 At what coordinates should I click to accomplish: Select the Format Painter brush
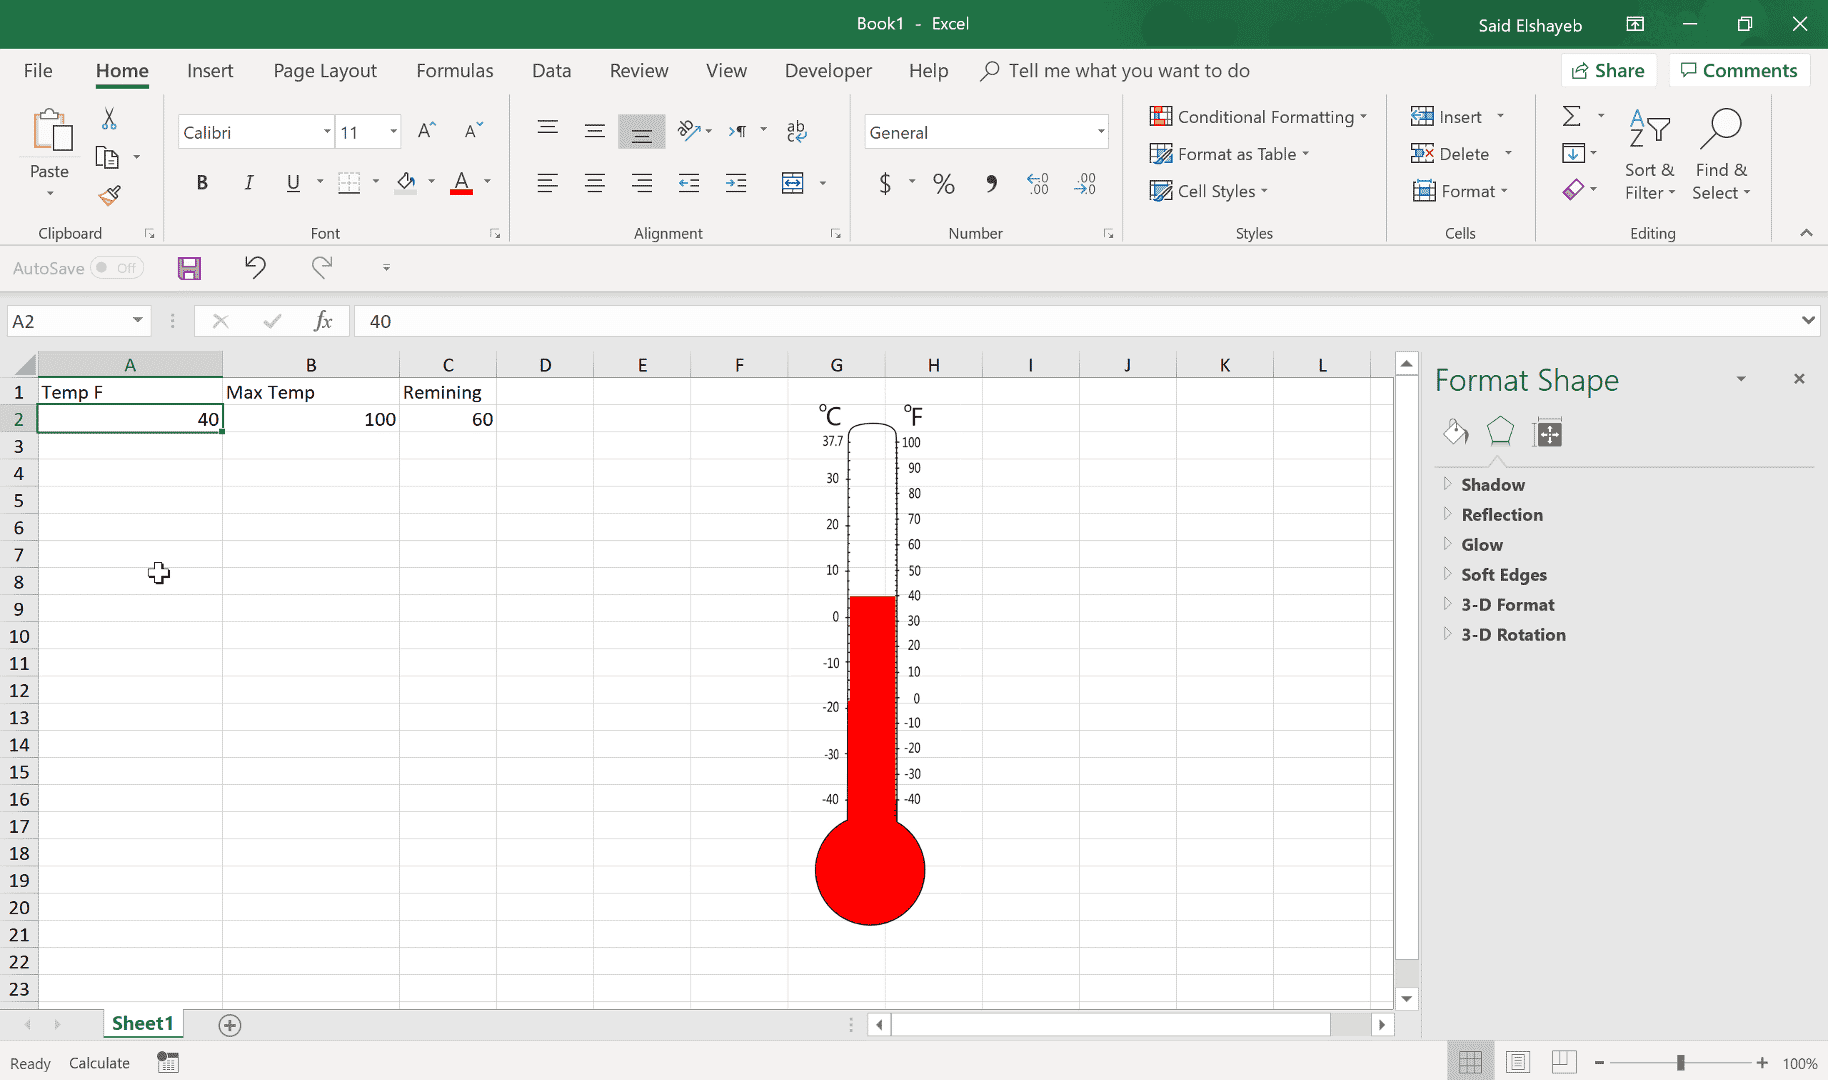tap(110, 195)
